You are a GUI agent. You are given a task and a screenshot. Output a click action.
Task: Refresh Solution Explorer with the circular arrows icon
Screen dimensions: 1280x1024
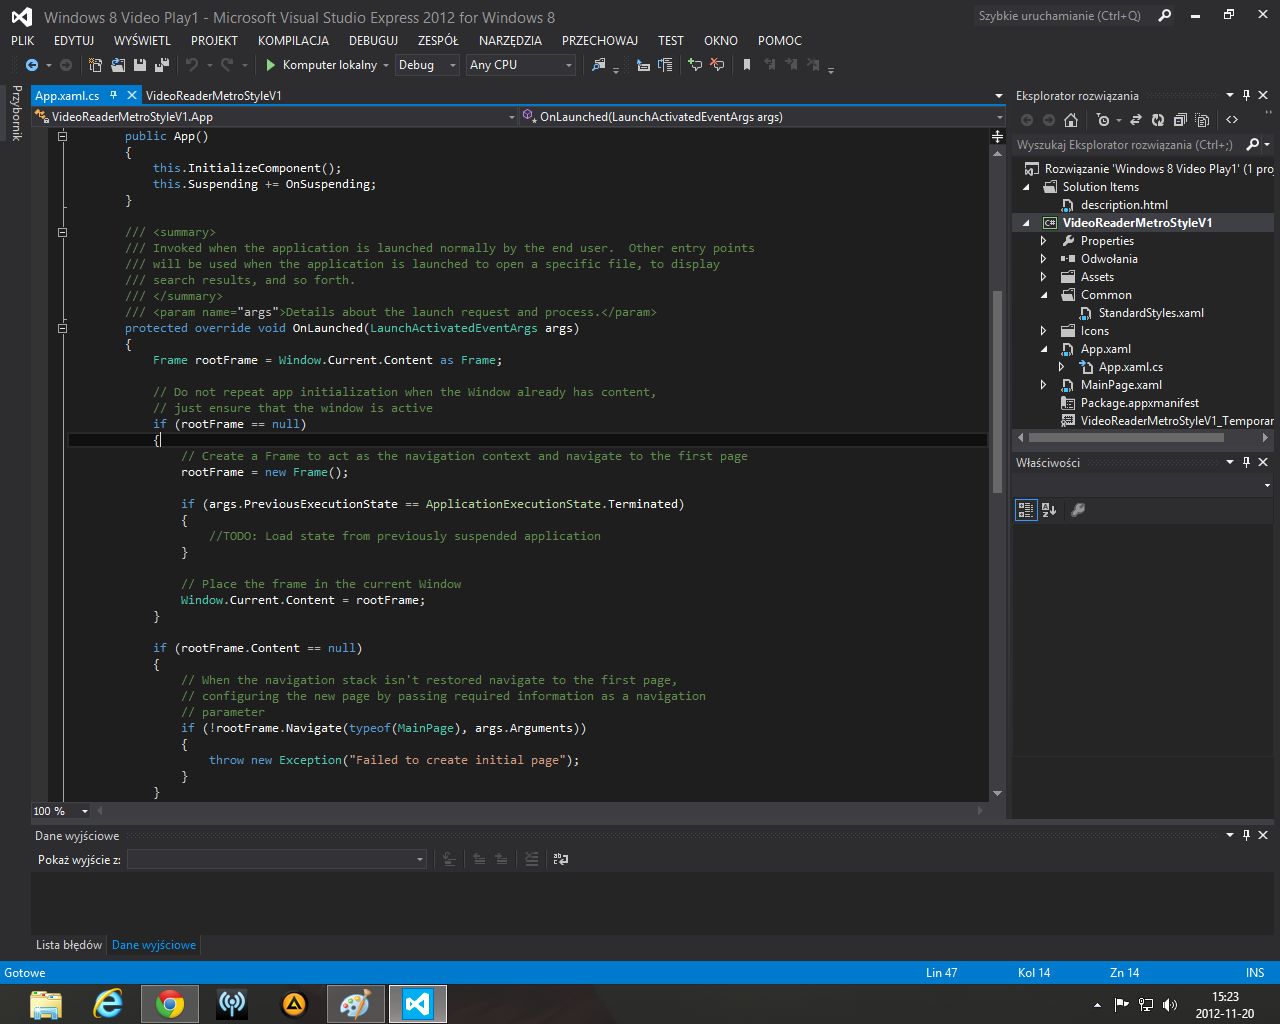coord(1158,120)
